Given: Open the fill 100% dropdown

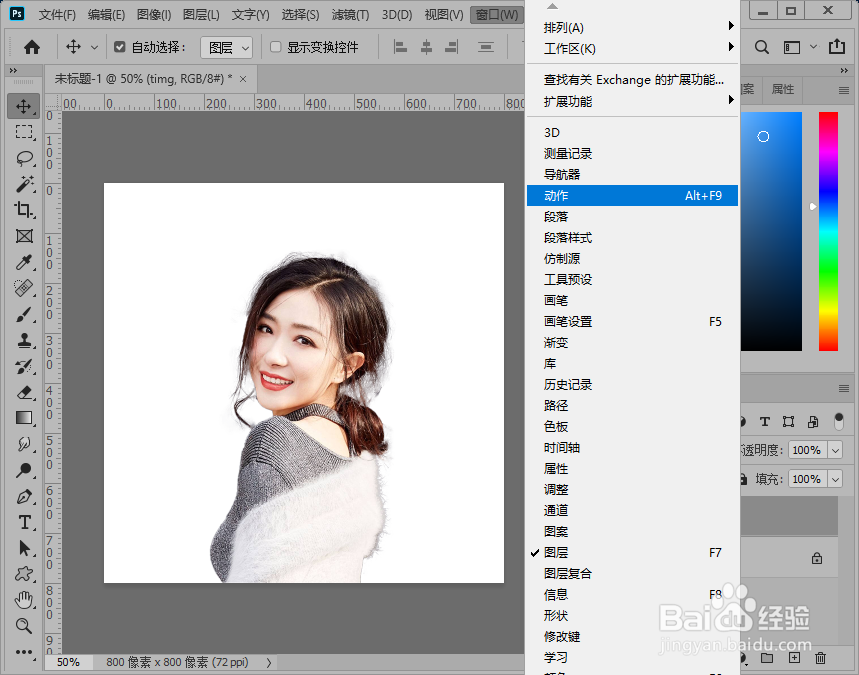Looking at the screenshot, I should (835, 479).
